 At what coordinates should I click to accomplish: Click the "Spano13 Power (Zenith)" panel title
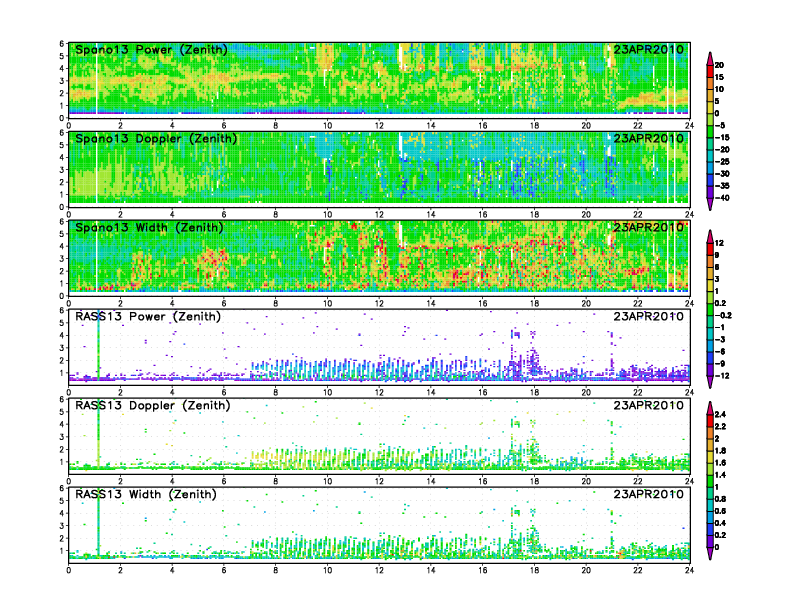[151, 50]
